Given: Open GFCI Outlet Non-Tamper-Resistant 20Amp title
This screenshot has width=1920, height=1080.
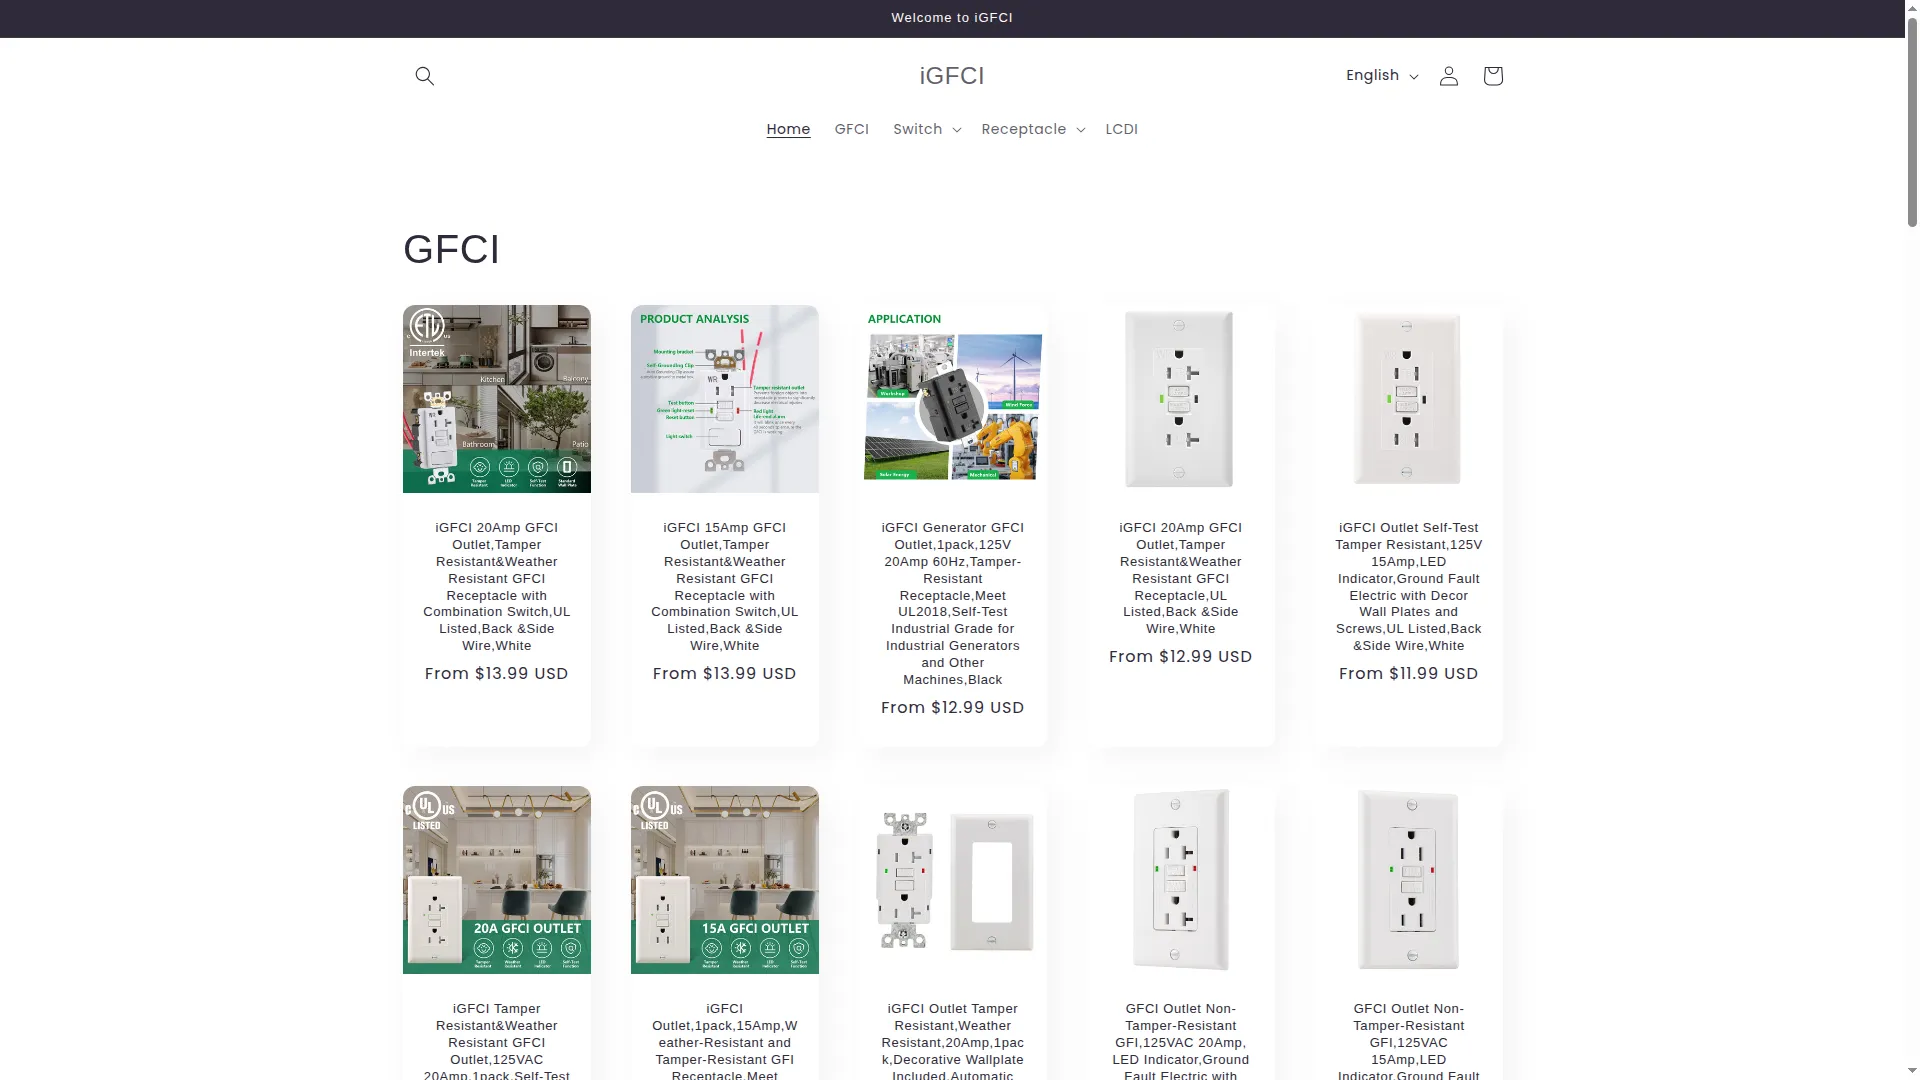Looking at the screenshot, I should click(1180, 1042).
